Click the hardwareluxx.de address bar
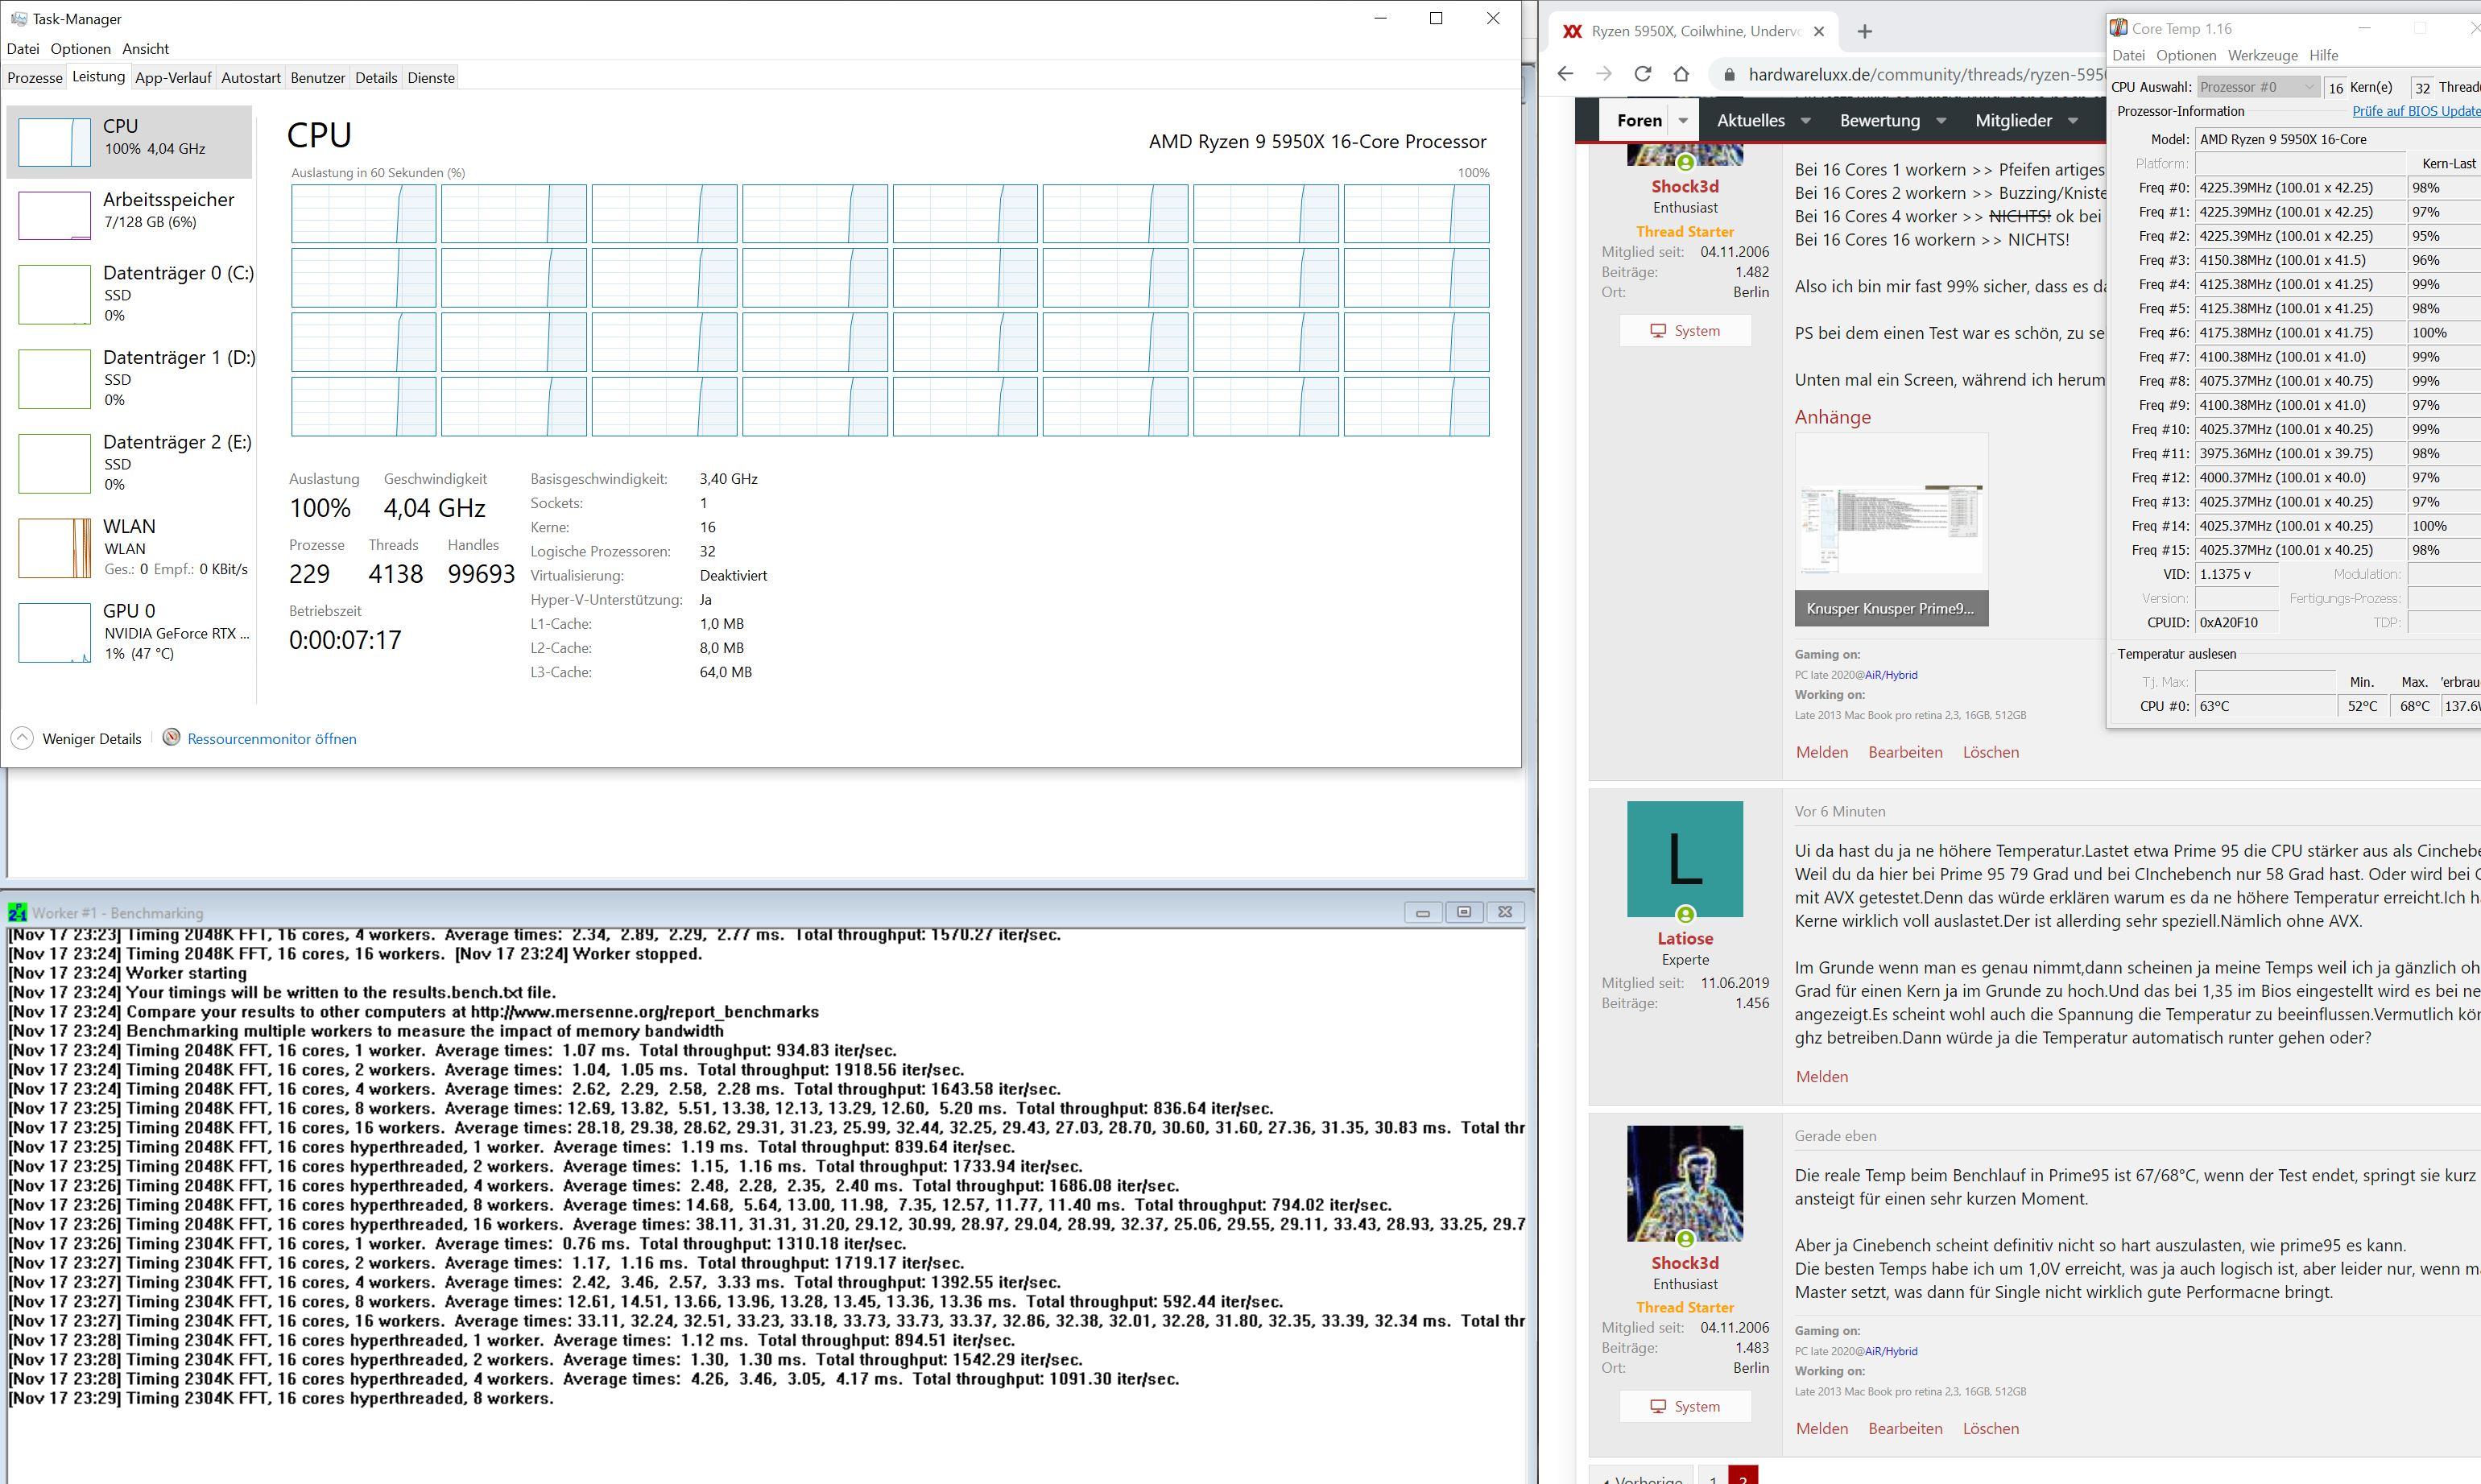Image resolution: width=2481 pixels, height=1484 pixels. [1925, 75]
